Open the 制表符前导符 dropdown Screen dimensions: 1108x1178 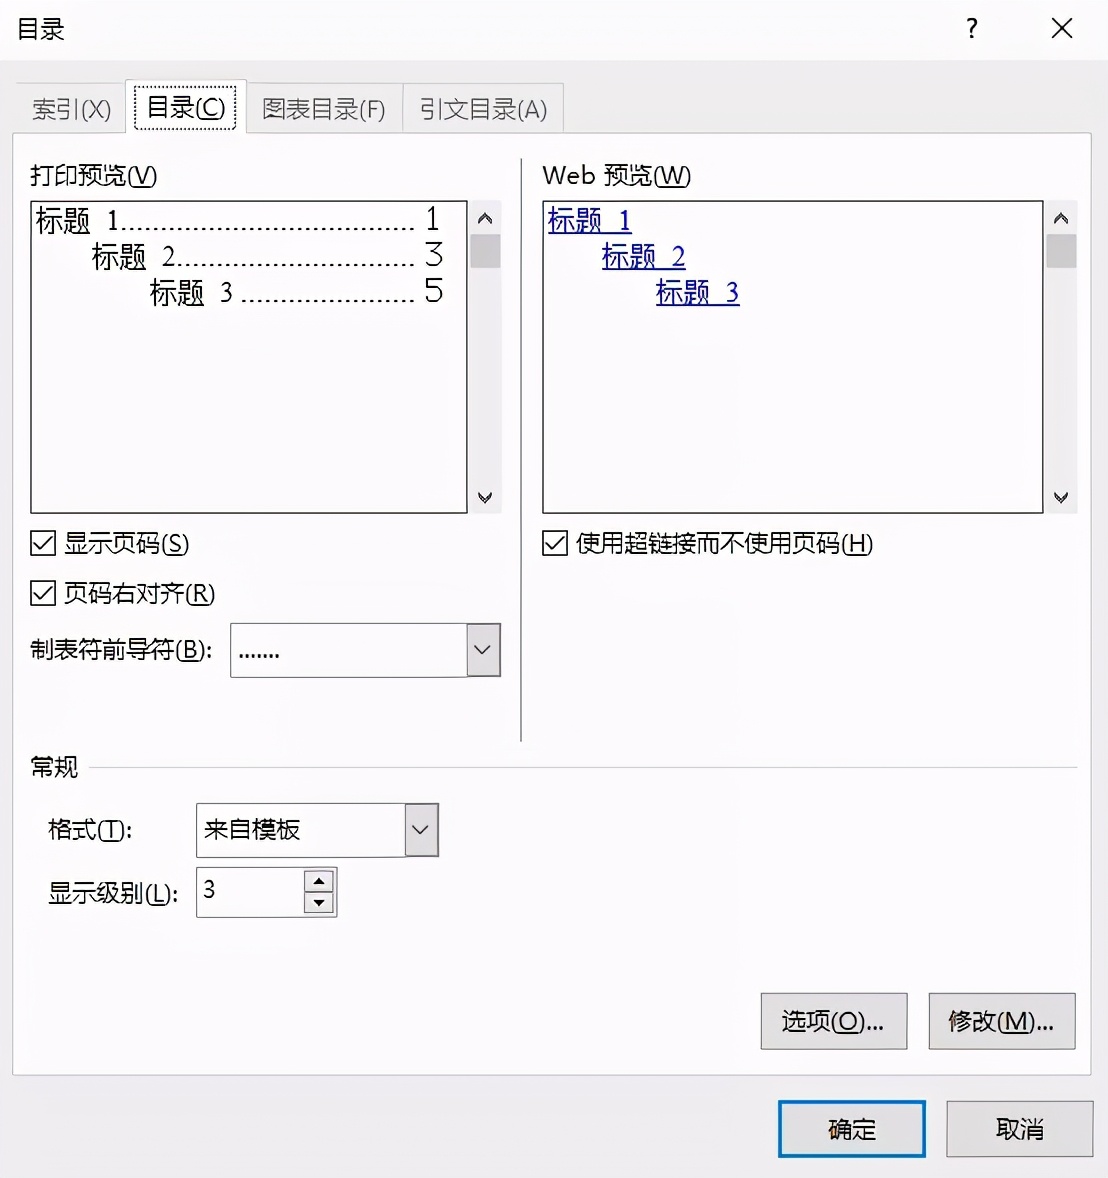click(483, 650)
